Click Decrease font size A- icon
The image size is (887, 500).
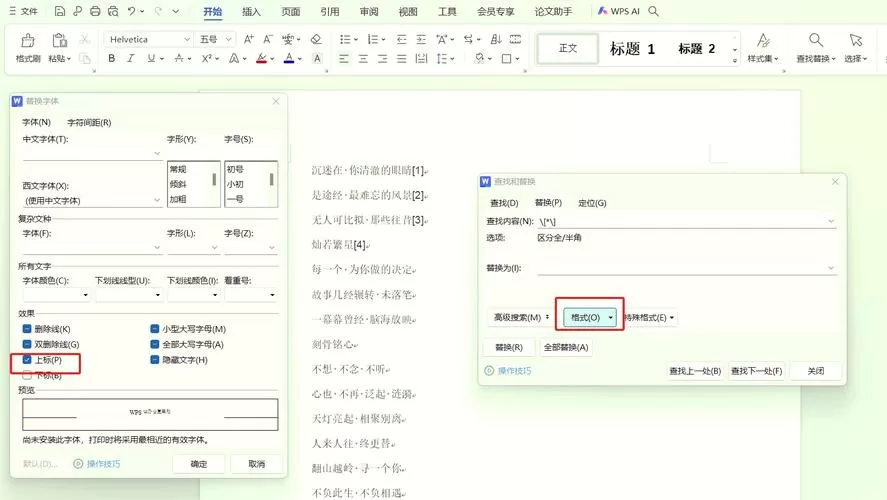pos(268,39)
